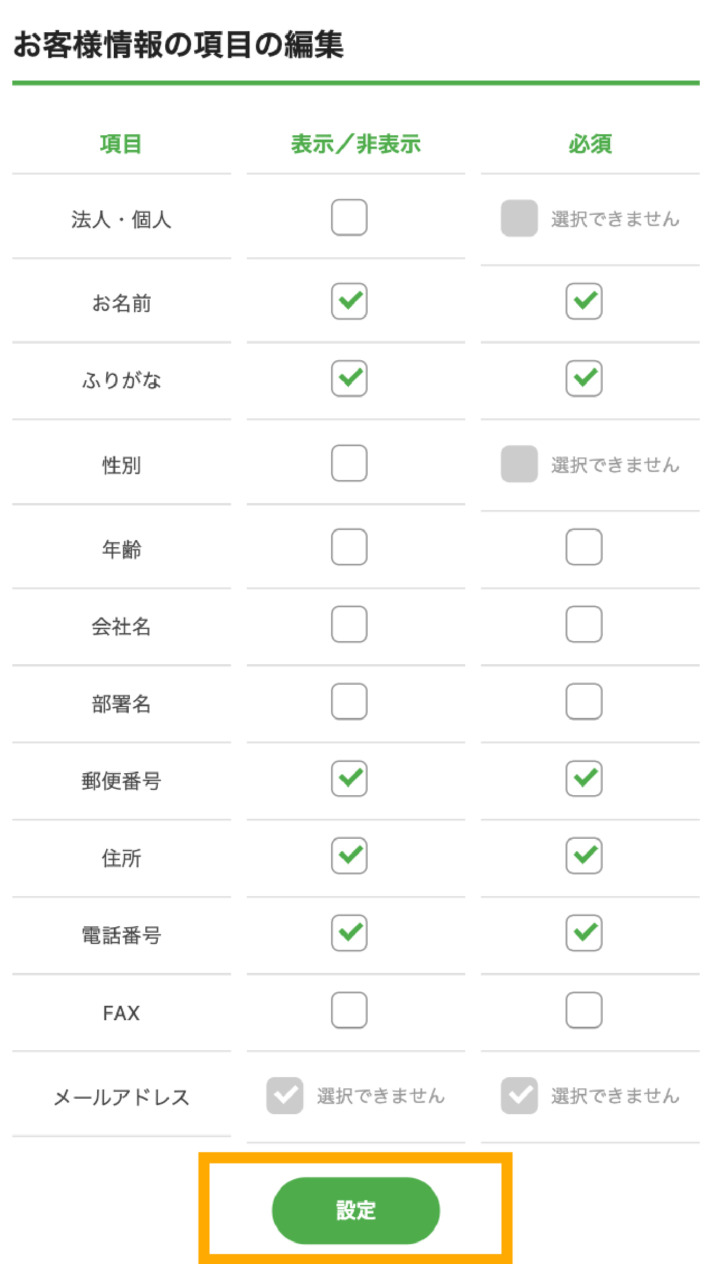Show the 会社名 field
711x1264 pixels.
(349, 624)
